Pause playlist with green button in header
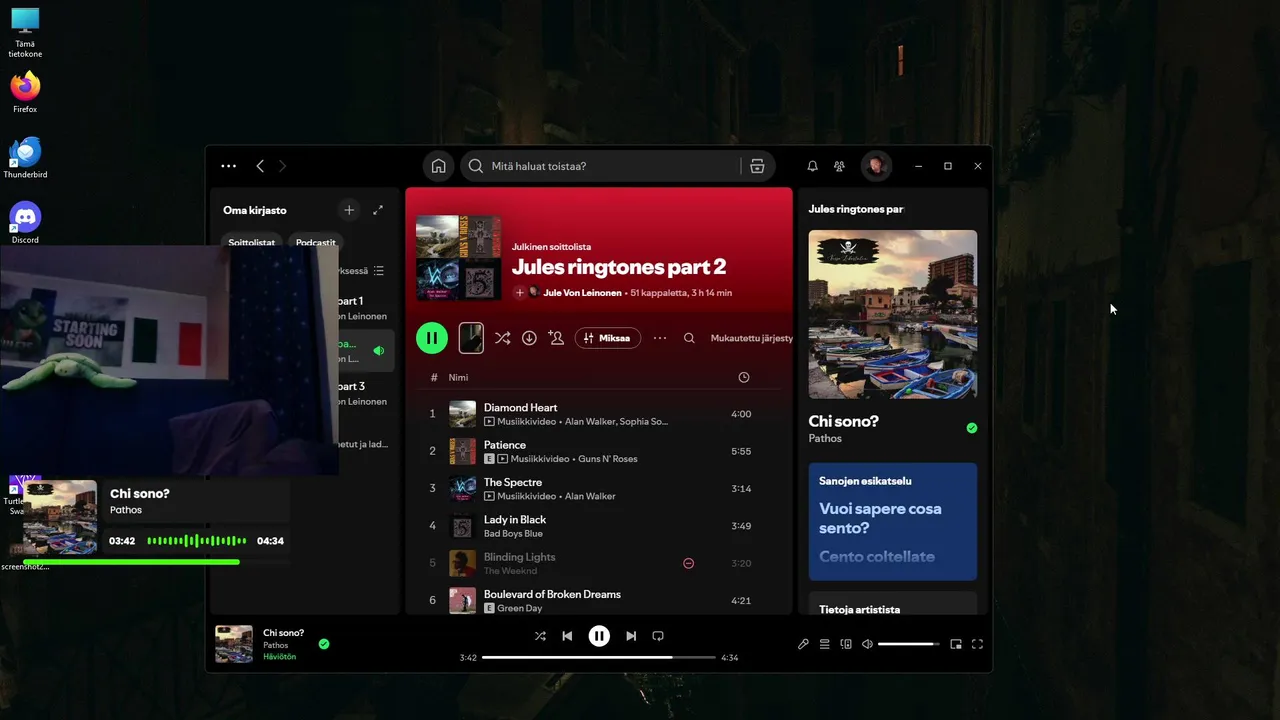The width and height of the screenshot is (1280, 720). (x=432, y=338)
